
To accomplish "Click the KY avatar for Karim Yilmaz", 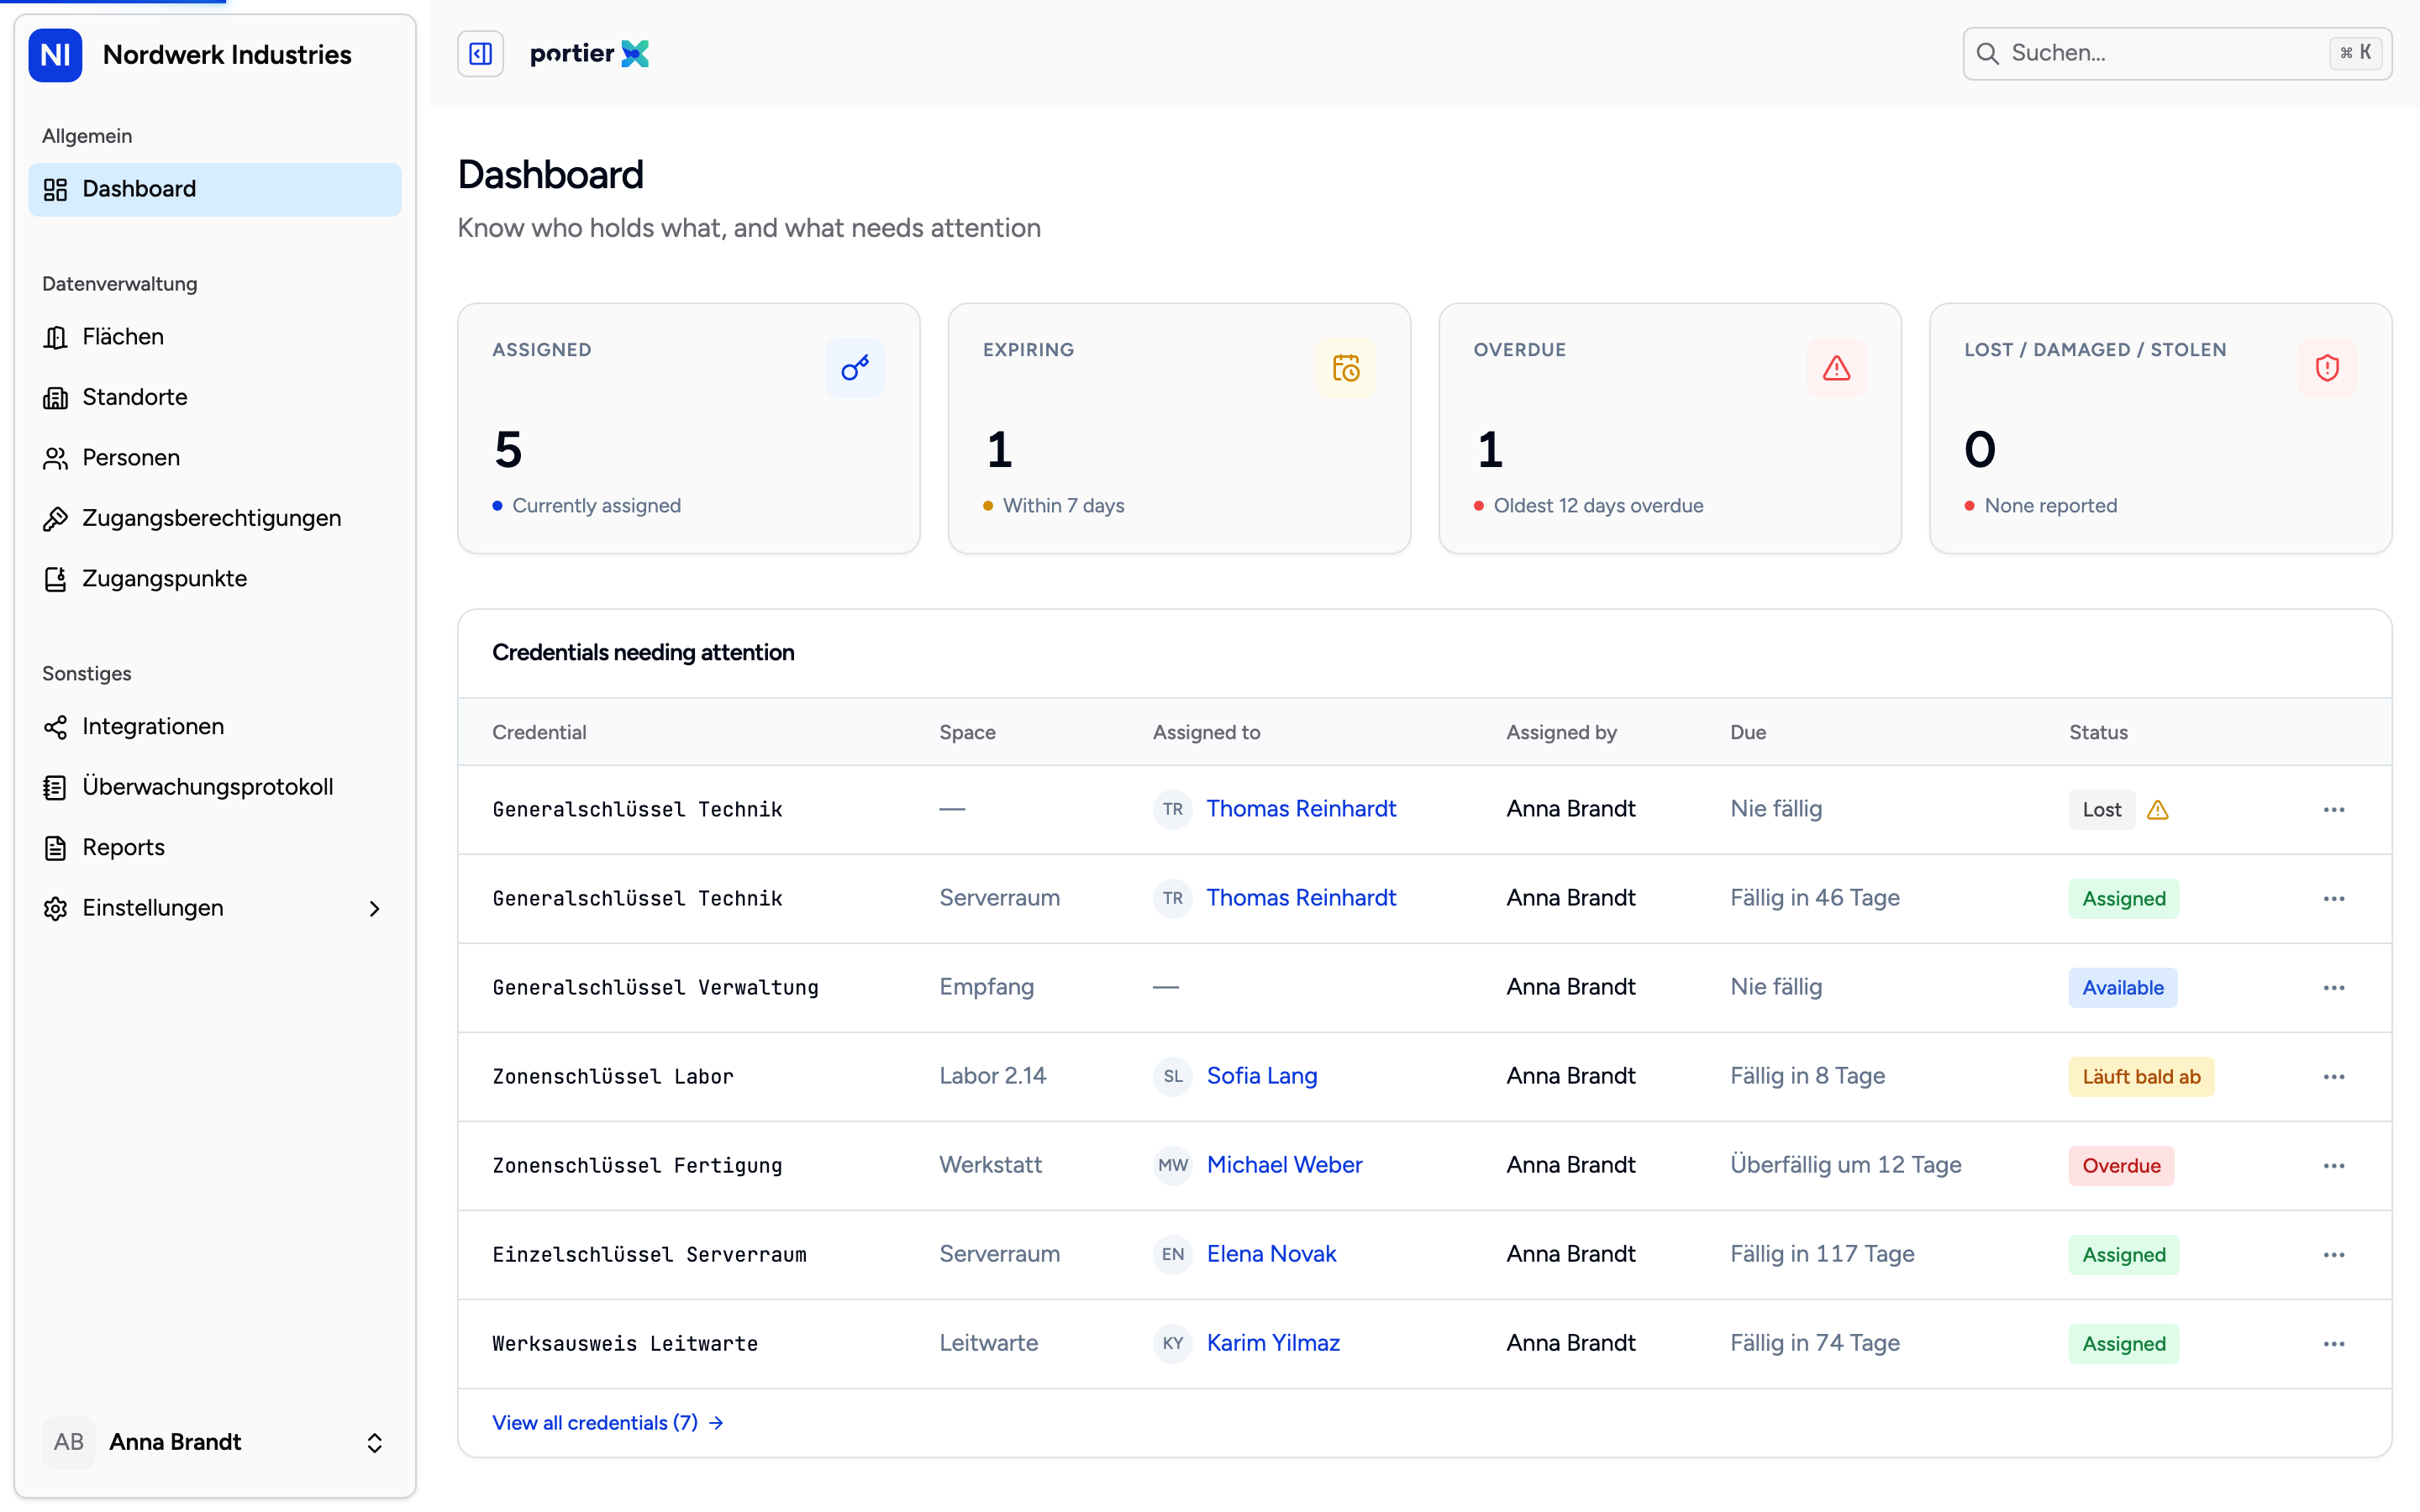I will pyautogui.click(x=1173, y=1344).
